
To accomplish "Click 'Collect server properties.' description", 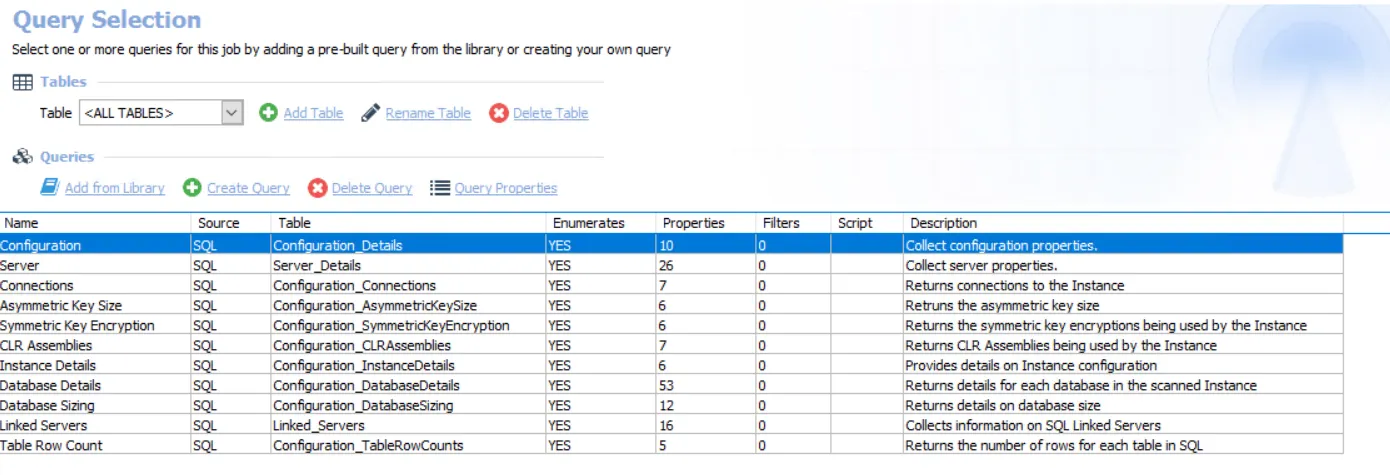I will tap(981, 265).
